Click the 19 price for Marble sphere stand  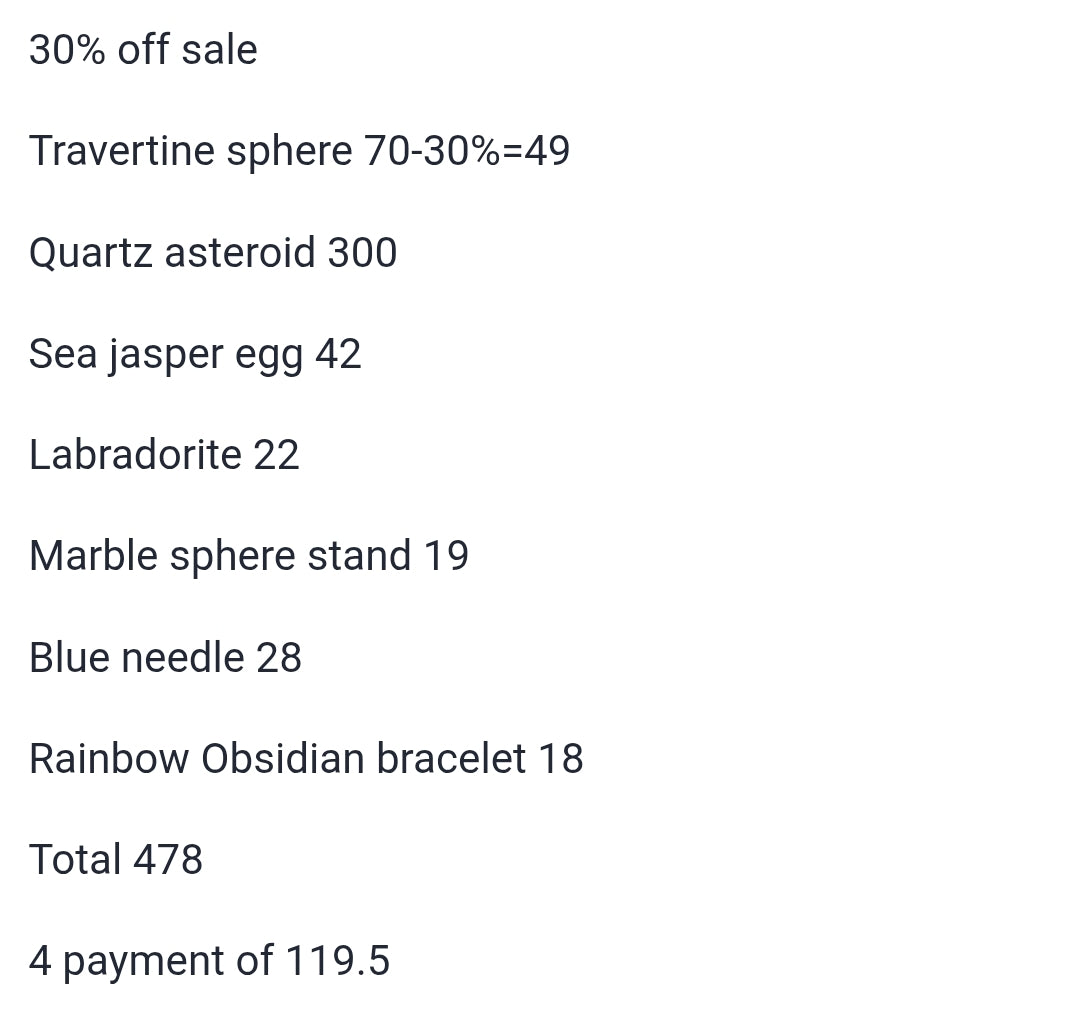tap(446, 556)
